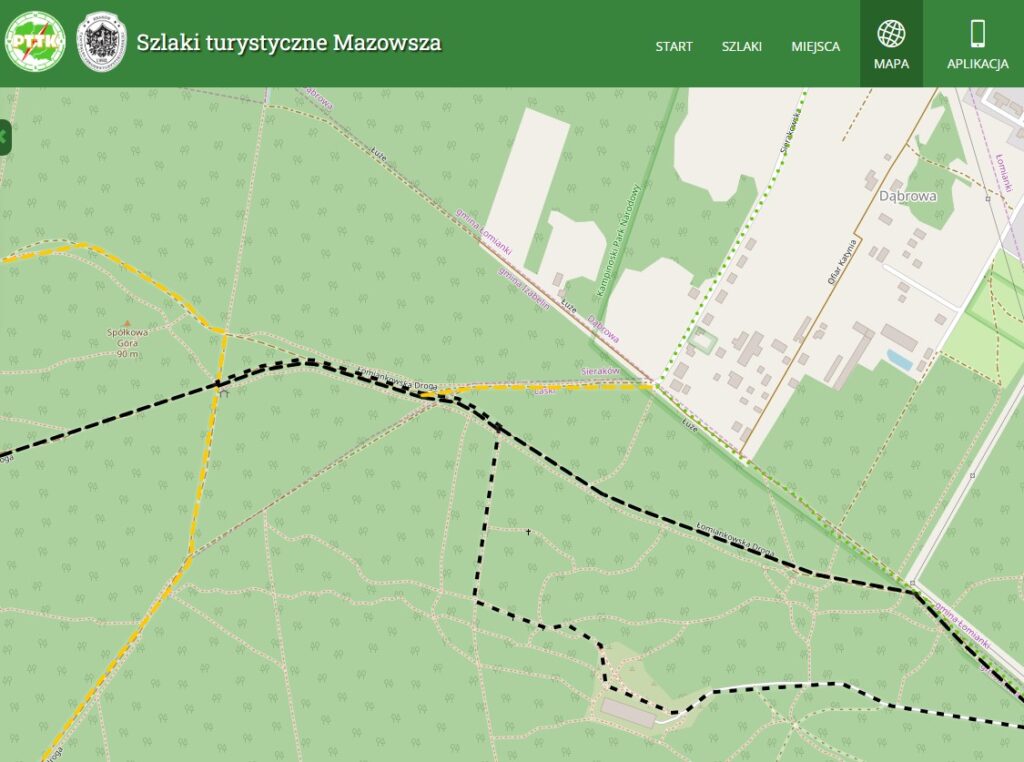This screenshot has width=1024, height=762.
Task: Click the "Spółkowa Góra 90 m" text label
Action: click(x=127, y=344)
